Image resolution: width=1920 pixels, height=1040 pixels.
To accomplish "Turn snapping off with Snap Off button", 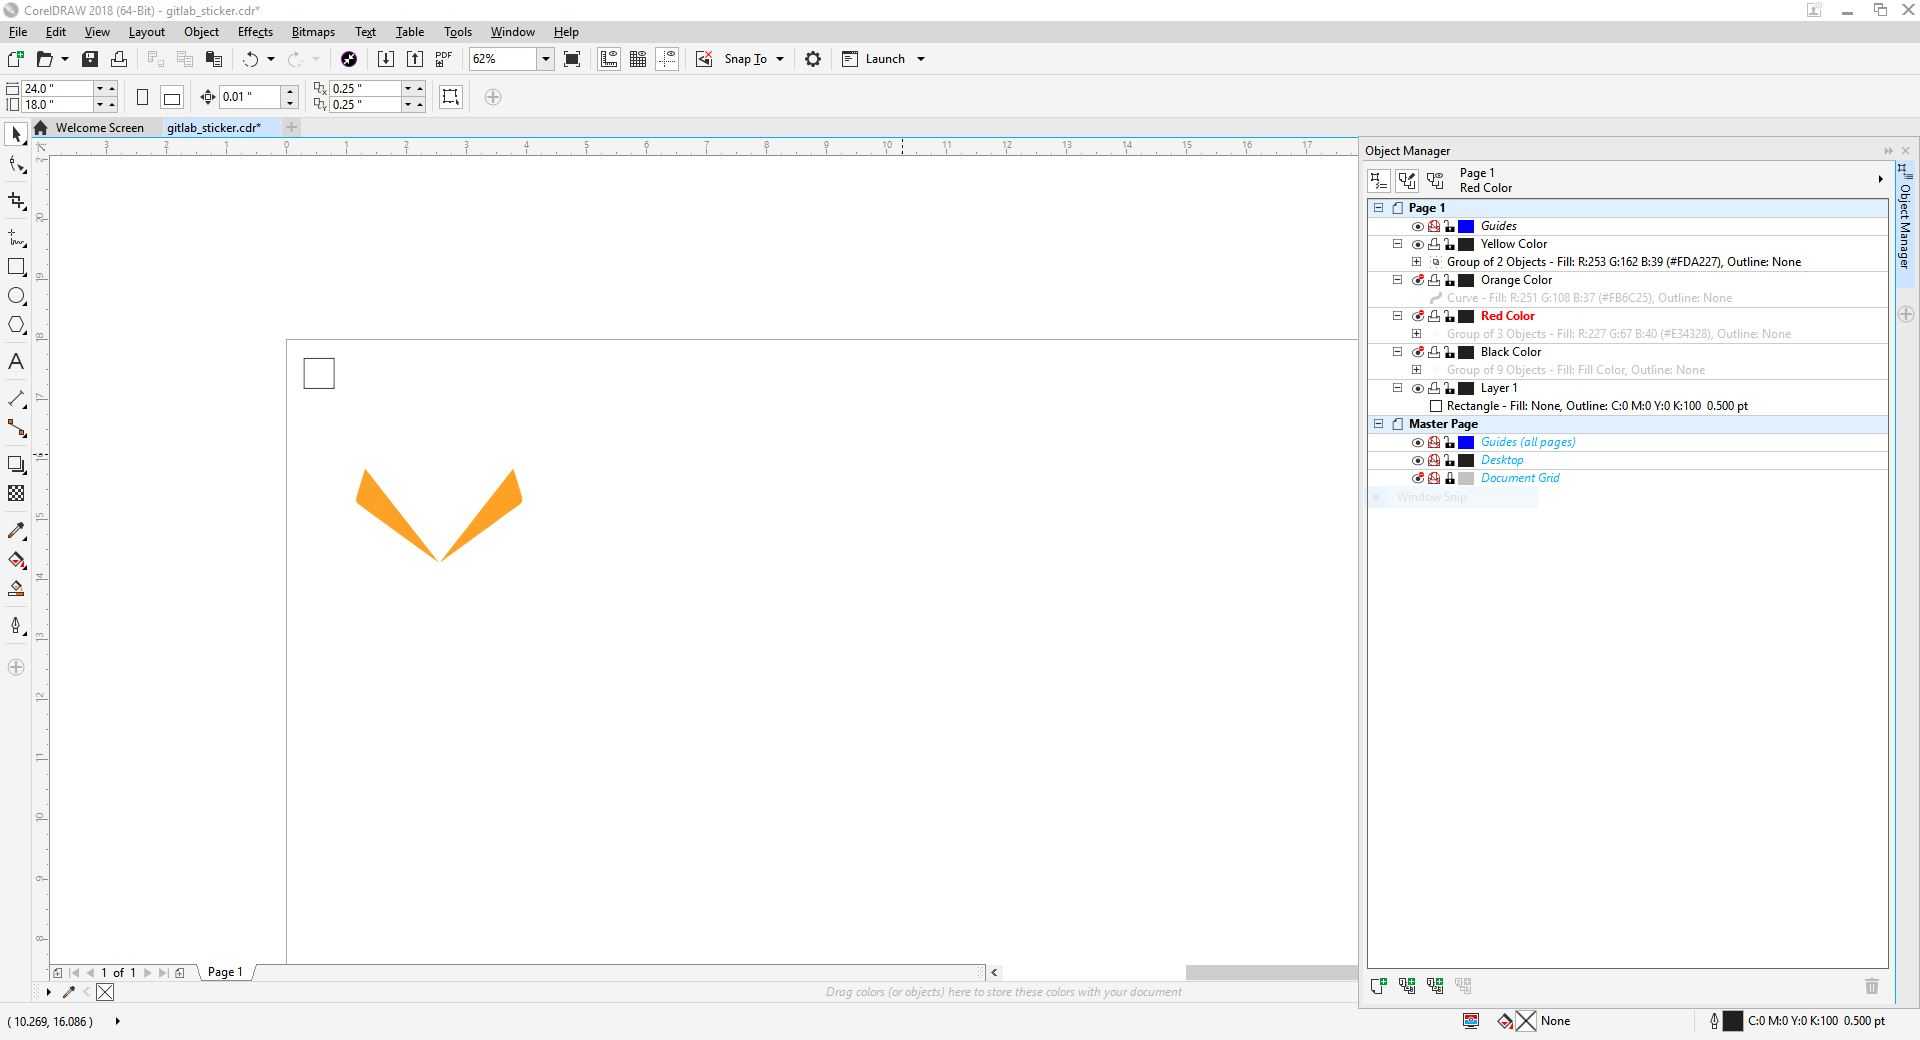I will 704,59.
